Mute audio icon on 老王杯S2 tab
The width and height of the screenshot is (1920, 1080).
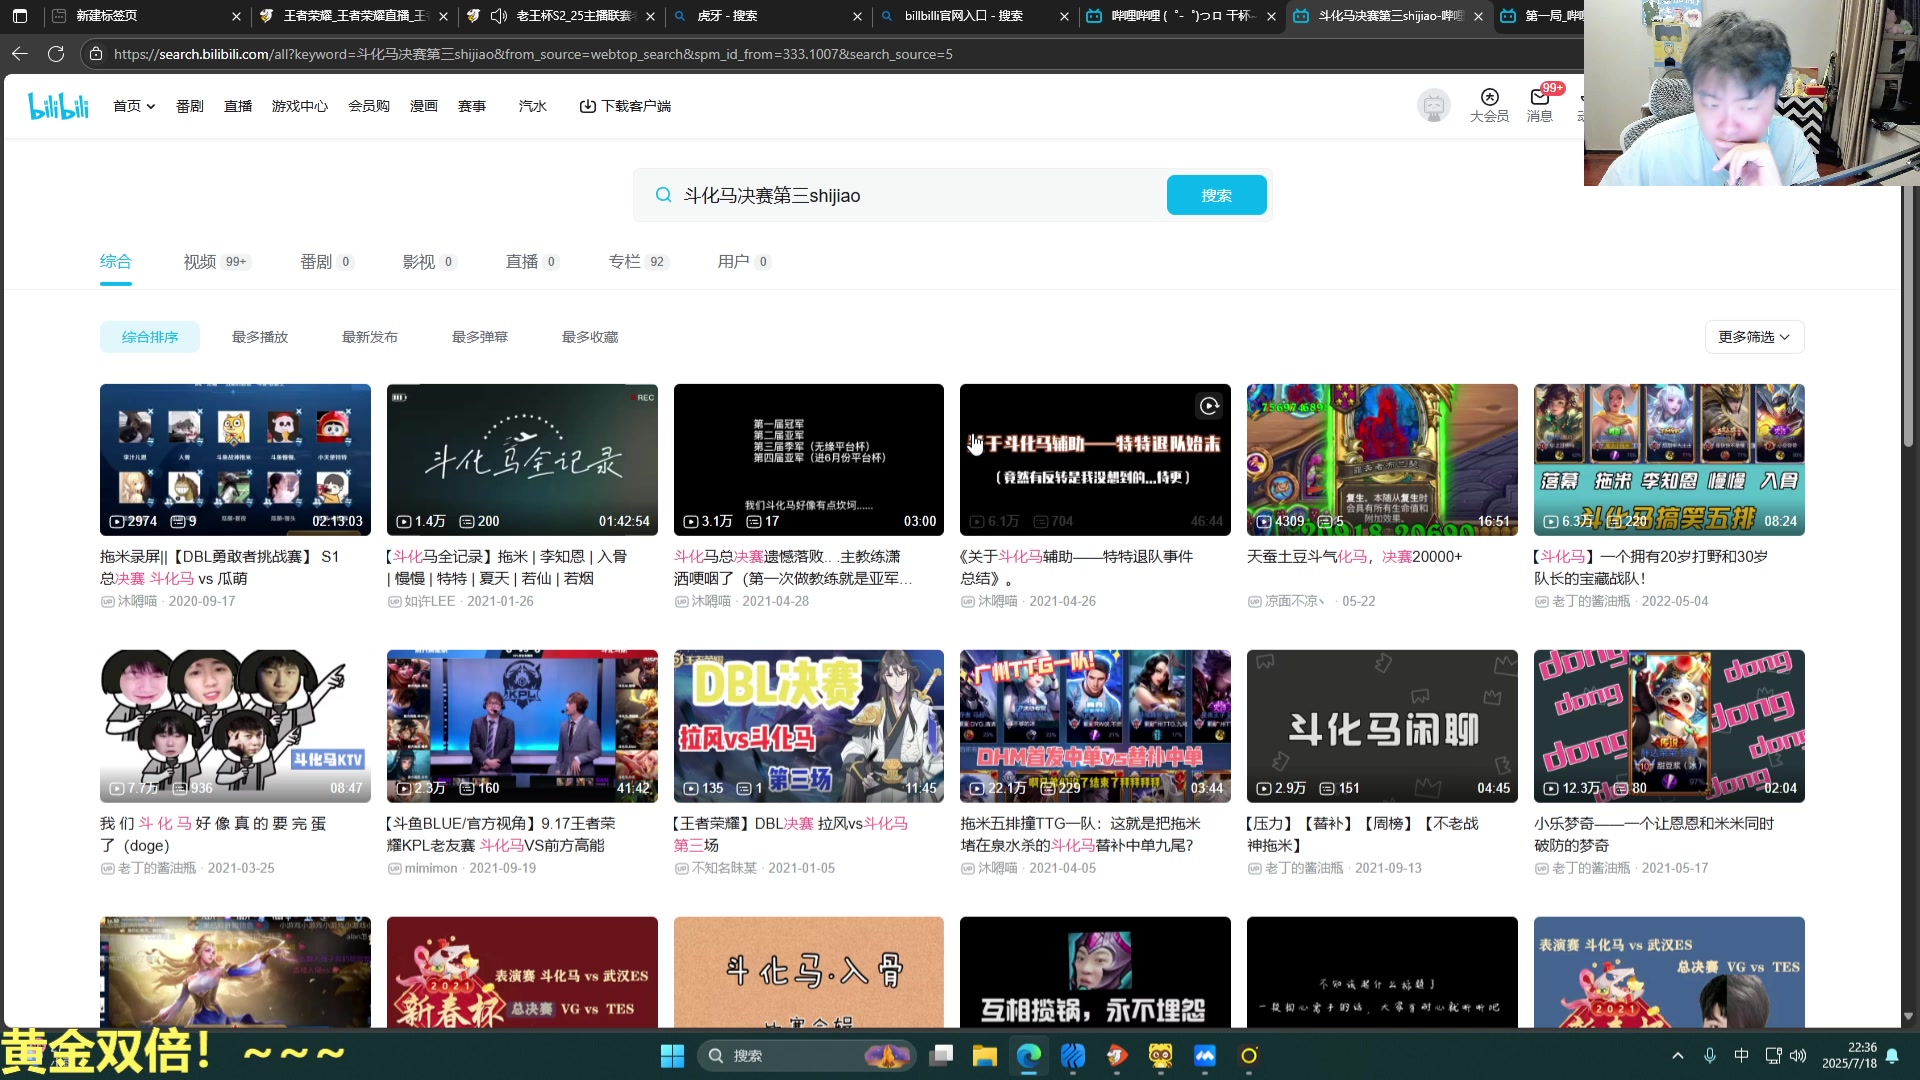498,16
